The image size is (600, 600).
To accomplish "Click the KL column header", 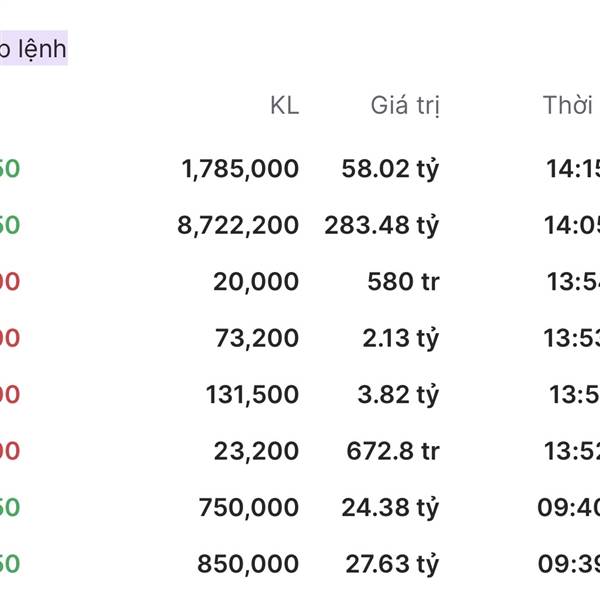I will [284, 105].
